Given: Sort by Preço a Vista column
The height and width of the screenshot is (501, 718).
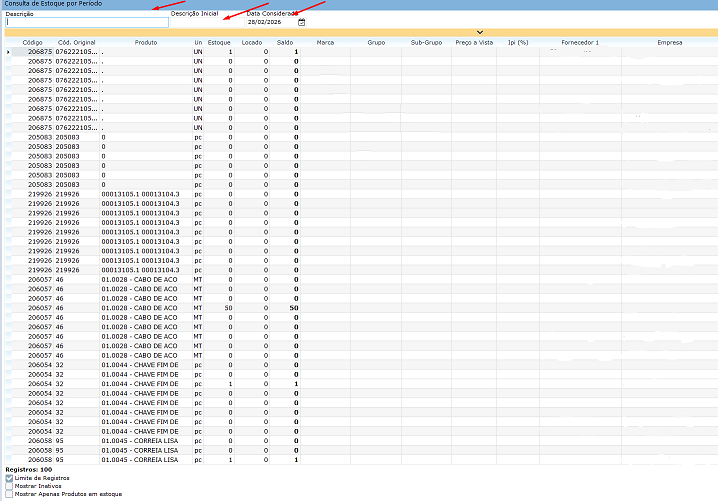Looking at the screenshot, I should (x=475, y=43).
